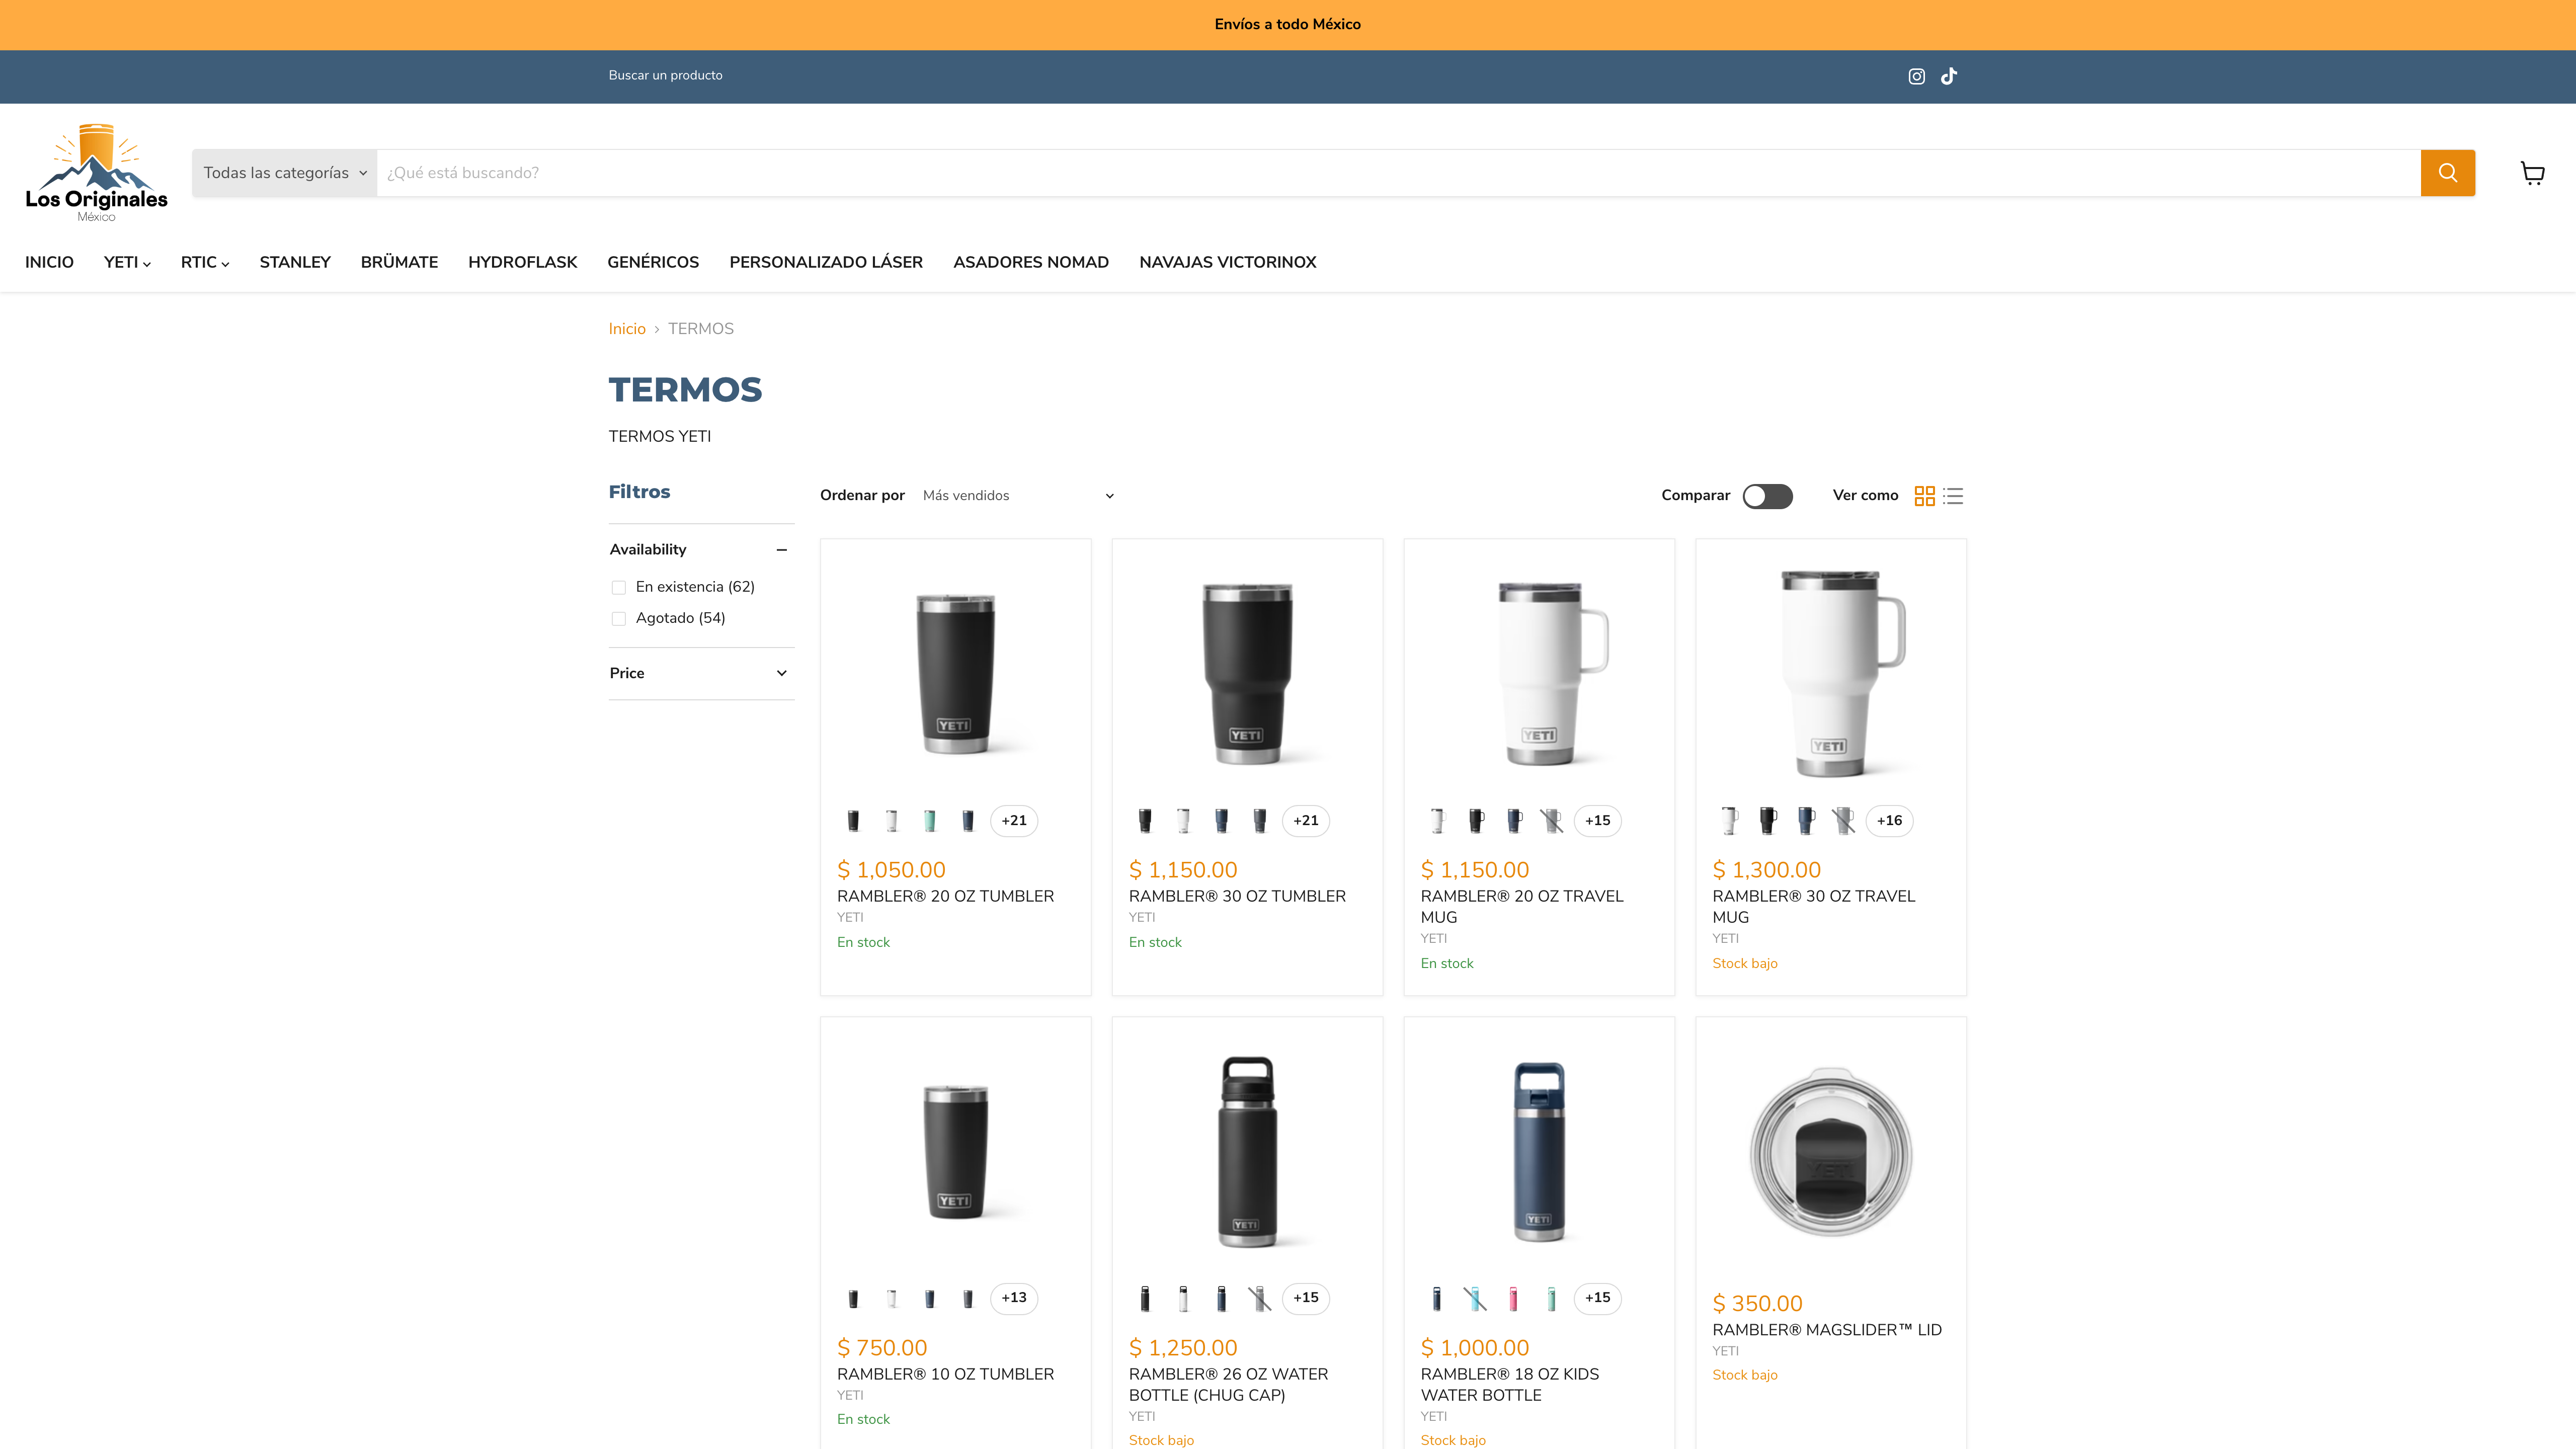
Task: Click the Inicio breadcrumb link
Action: click(x=627, y=329)
